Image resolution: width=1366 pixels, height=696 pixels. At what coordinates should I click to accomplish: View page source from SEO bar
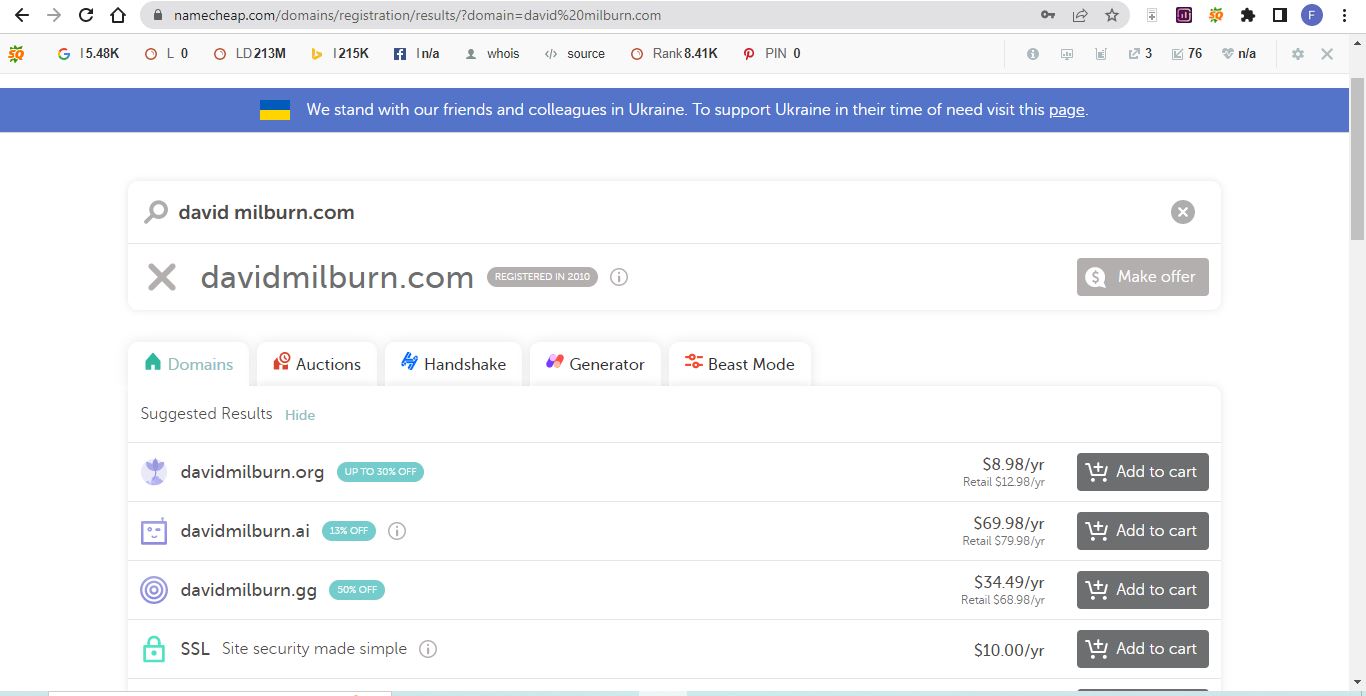coord(575,54)
